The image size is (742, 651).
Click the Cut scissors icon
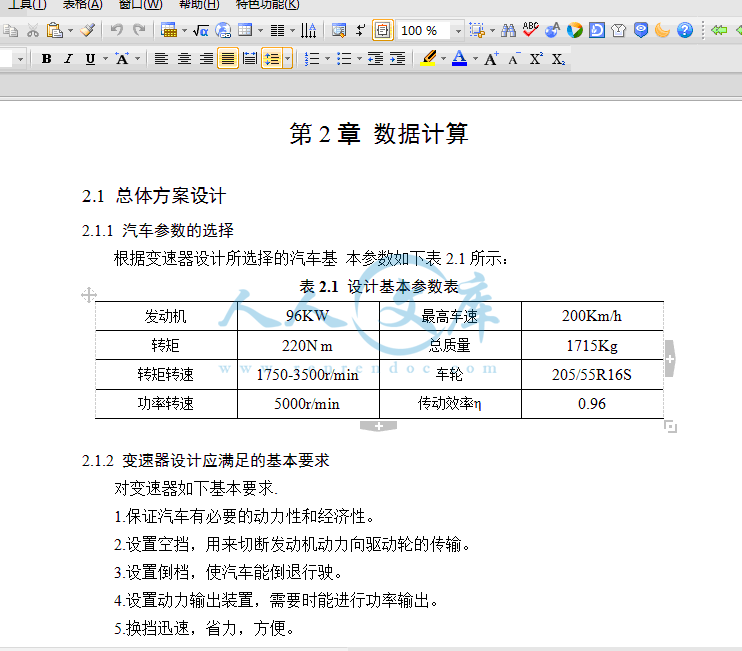pos(33,31)
